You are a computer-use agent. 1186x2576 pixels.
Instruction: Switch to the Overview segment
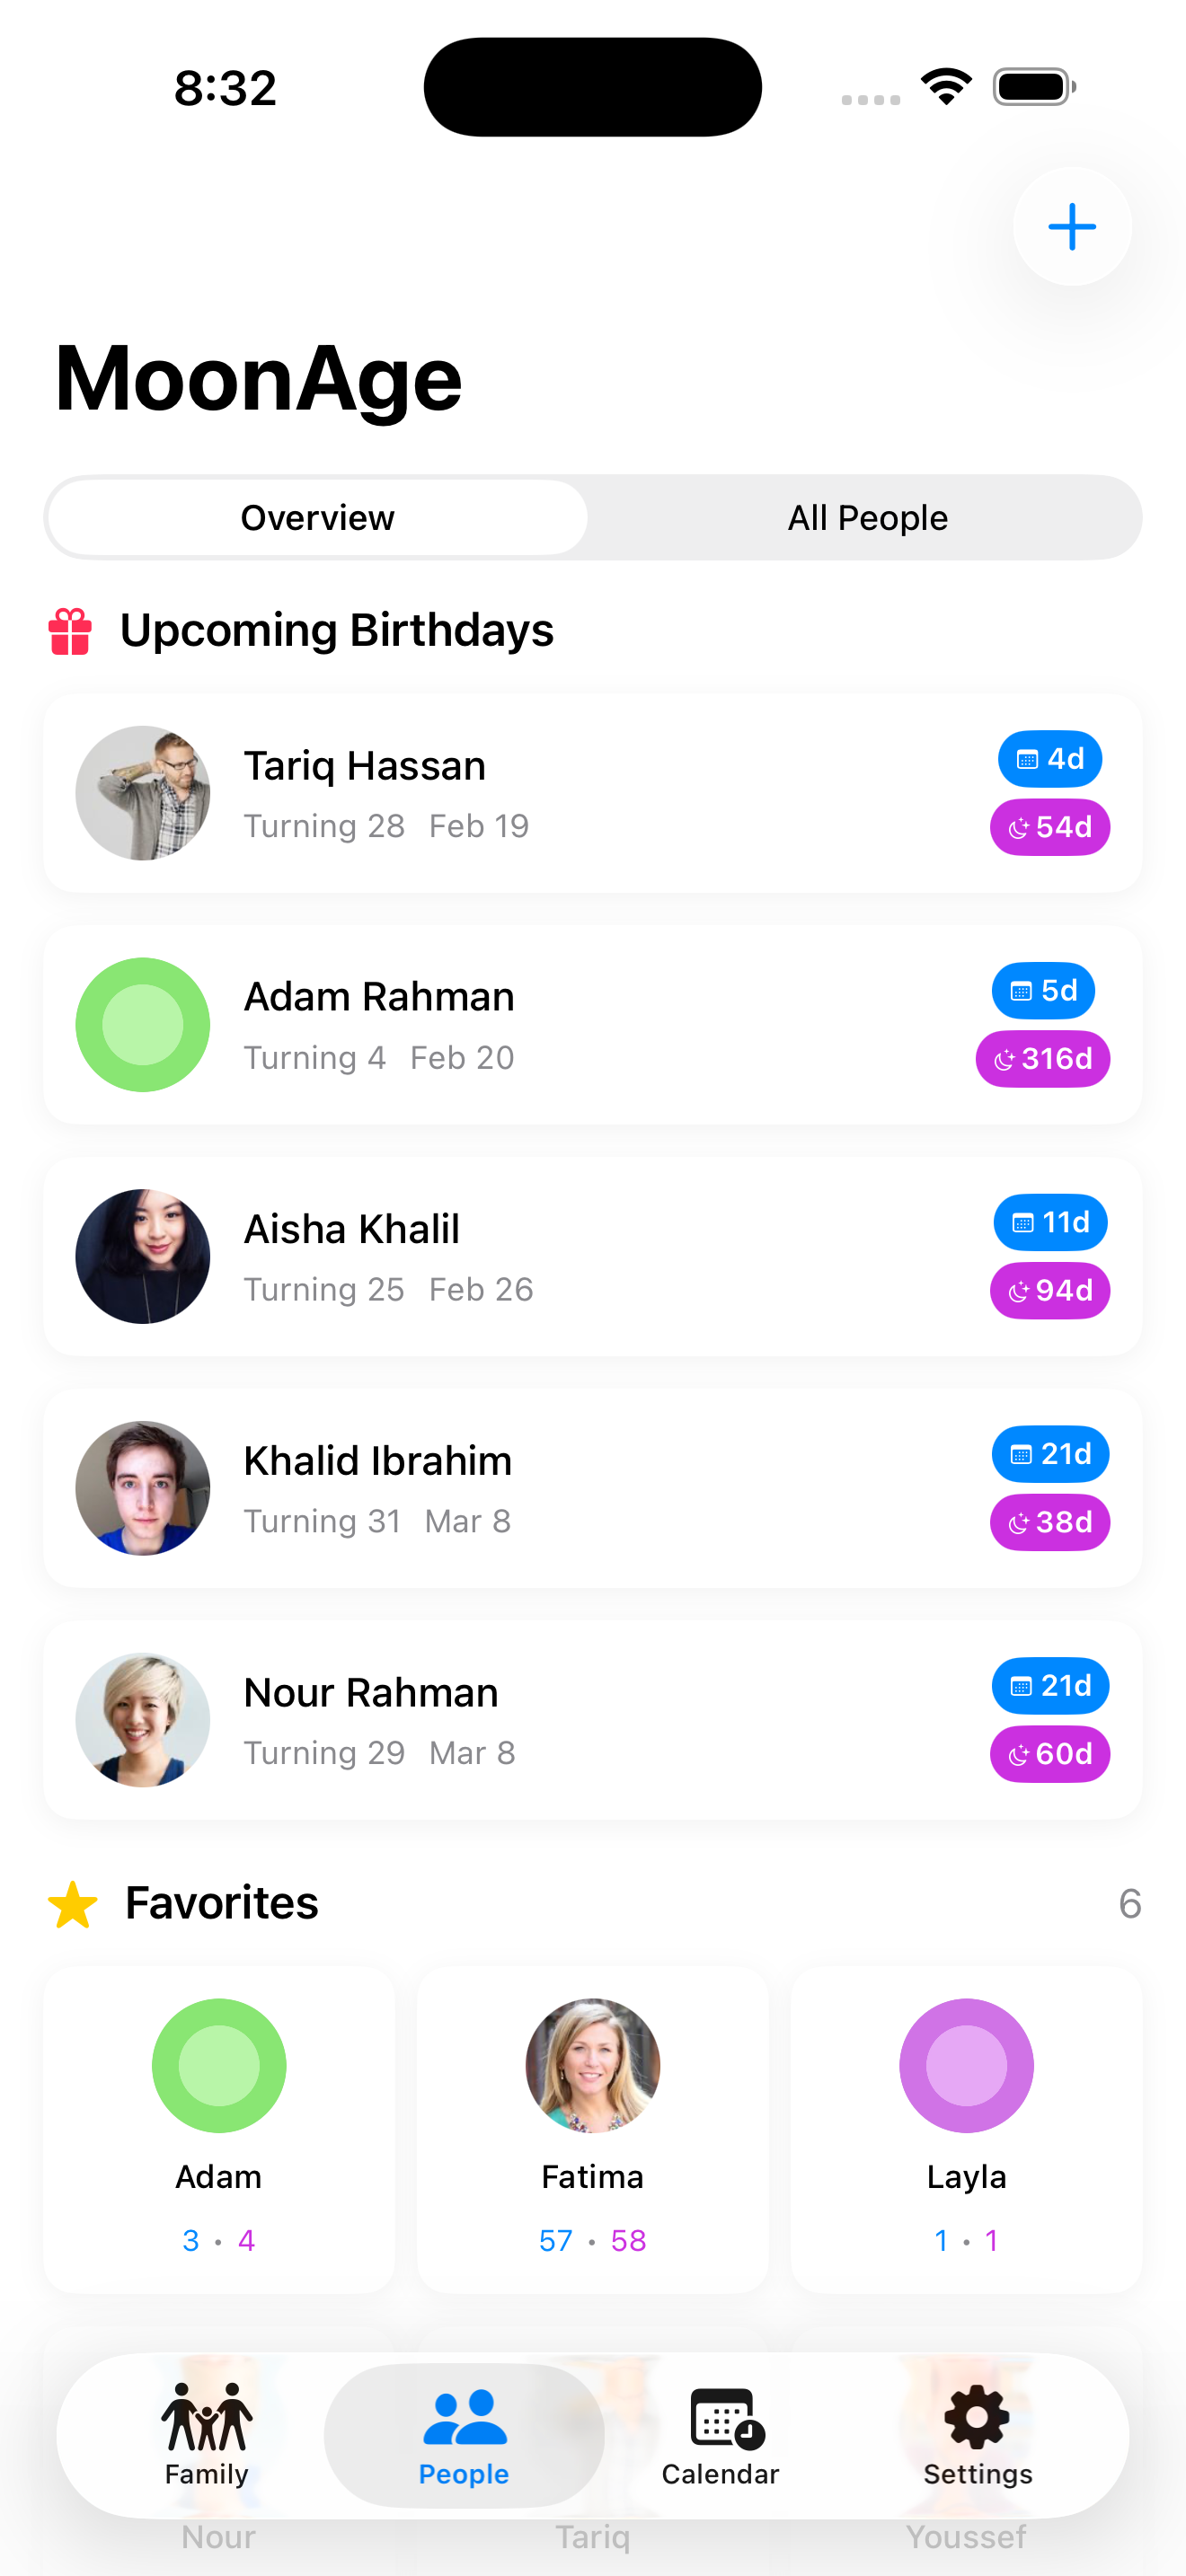[318, 518]
